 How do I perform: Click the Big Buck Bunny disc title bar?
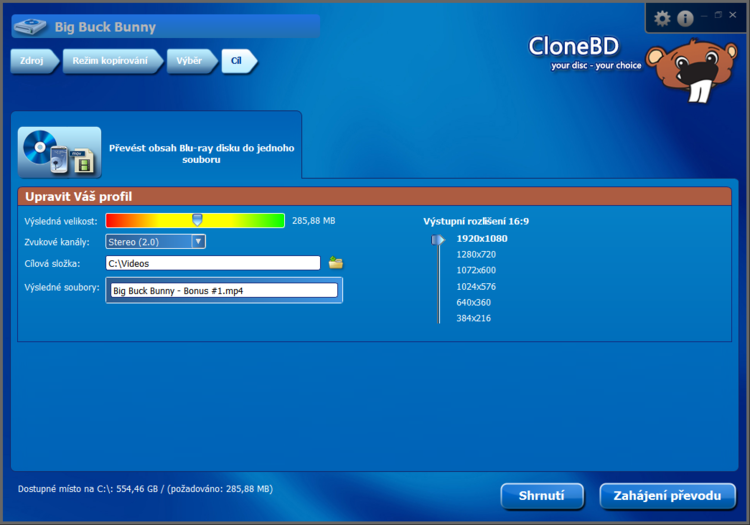(165, 26)
